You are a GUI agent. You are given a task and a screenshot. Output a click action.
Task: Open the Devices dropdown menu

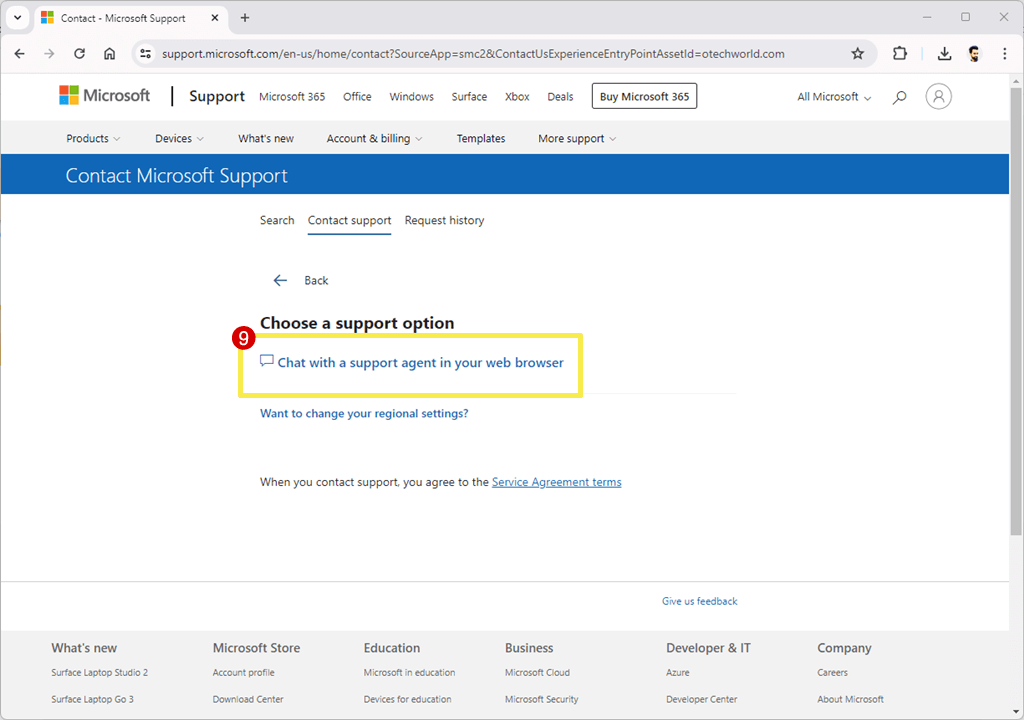[x=178, y=138]
